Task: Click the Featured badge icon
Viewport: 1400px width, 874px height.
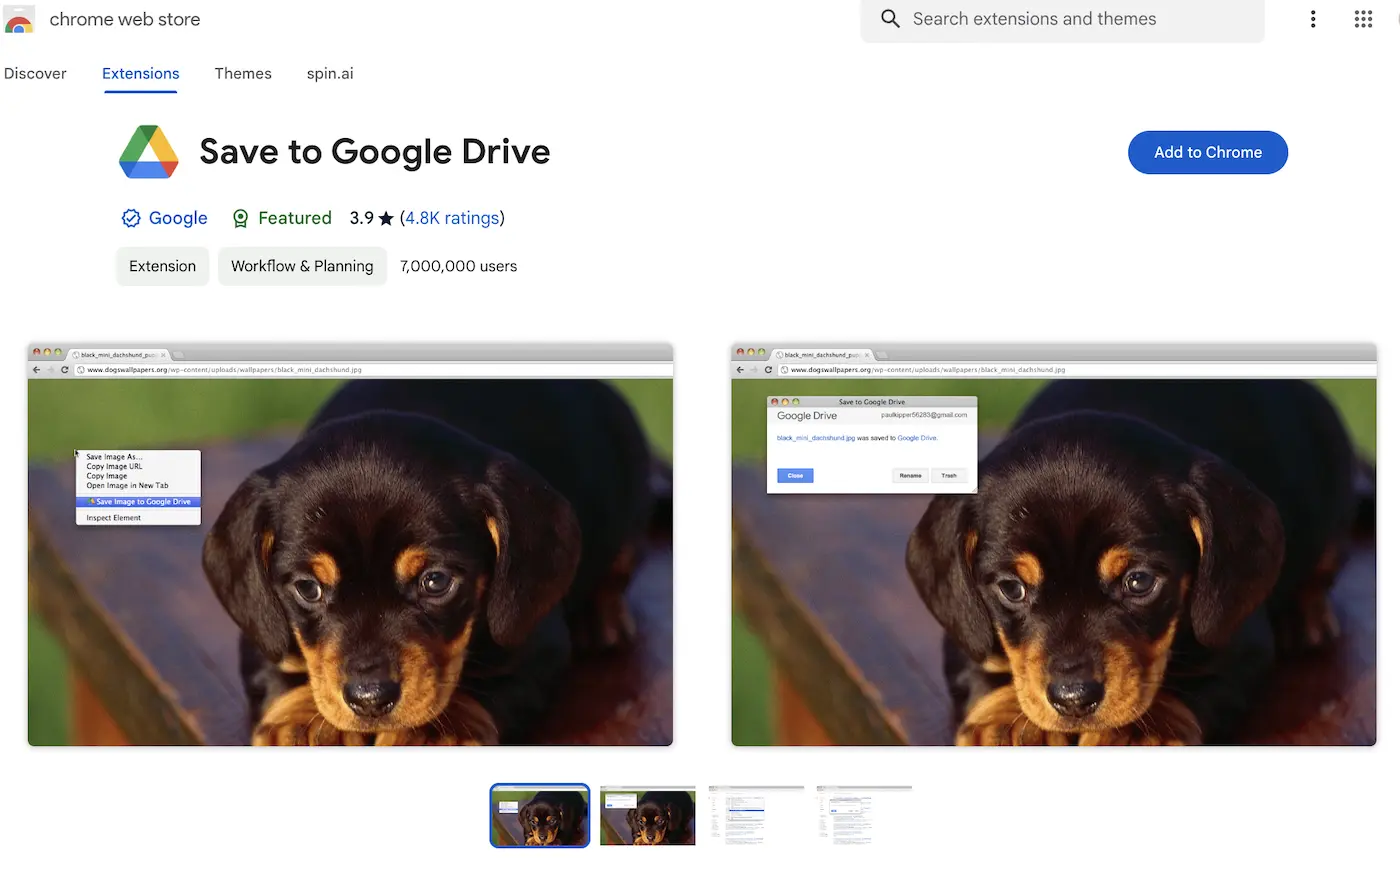Action: [x=240, y=218]
